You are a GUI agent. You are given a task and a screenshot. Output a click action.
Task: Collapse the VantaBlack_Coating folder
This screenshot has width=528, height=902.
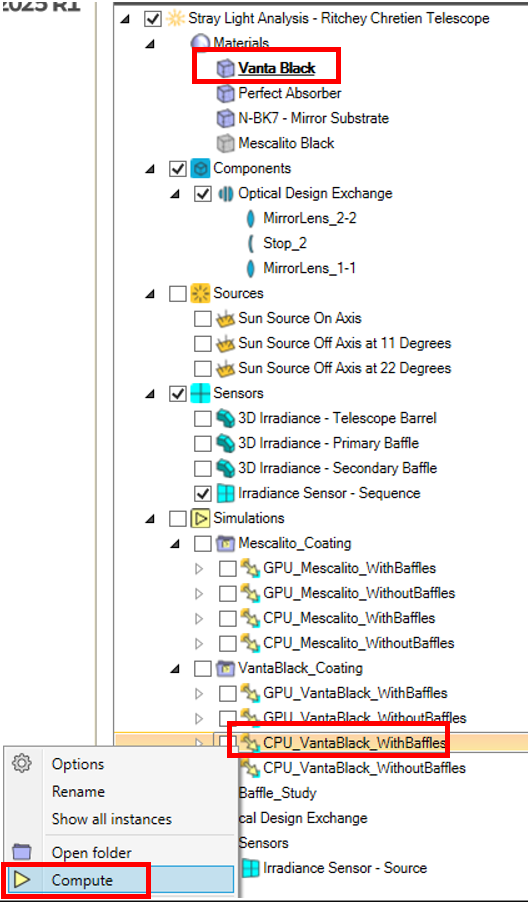[x=175, y=668]
